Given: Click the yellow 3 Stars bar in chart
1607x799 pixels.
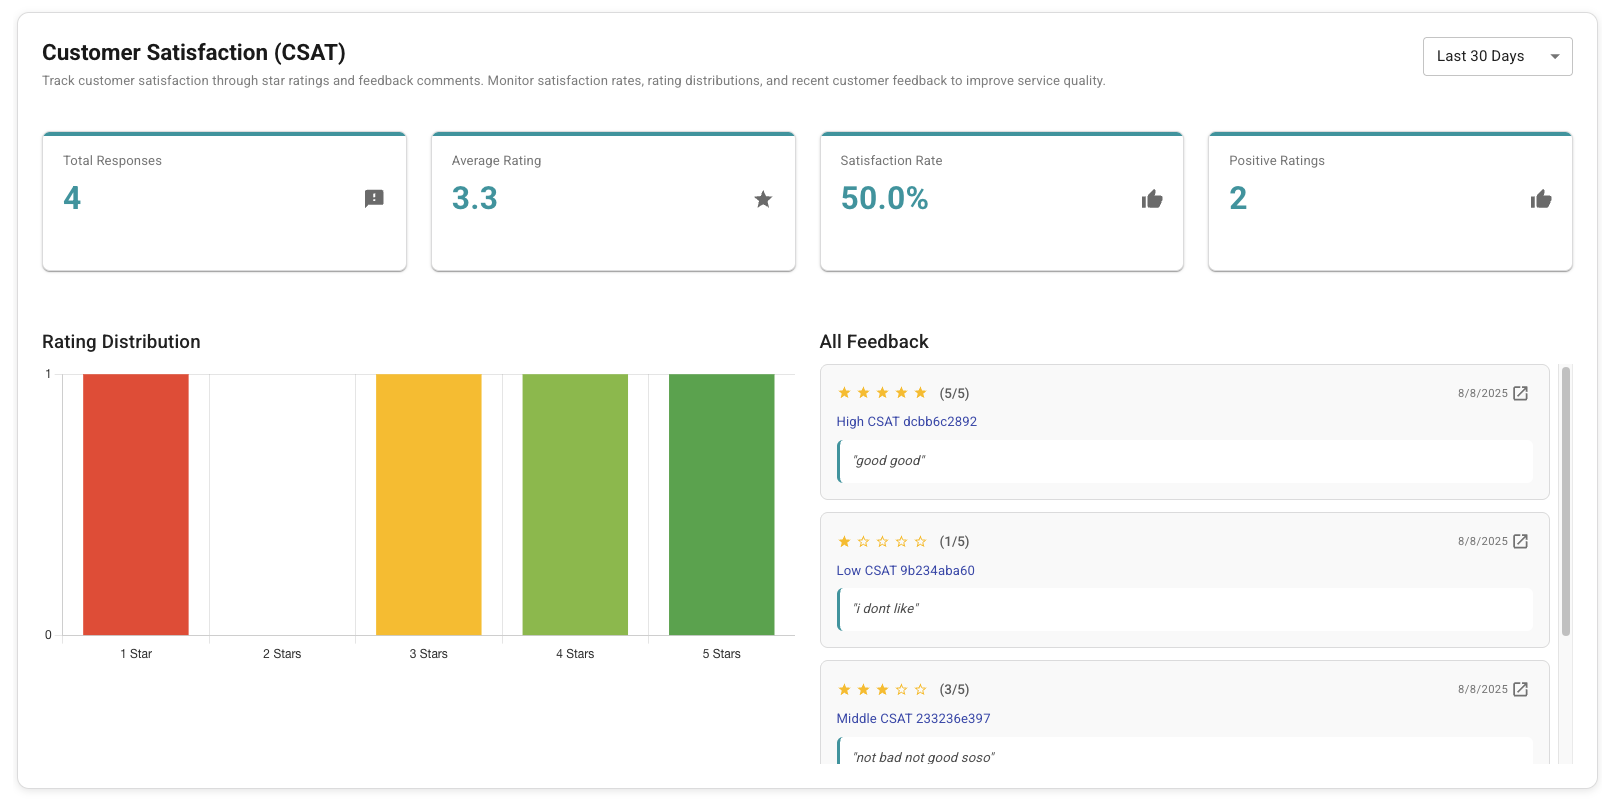Looking at the screenshot, I should tap(428, 504).
